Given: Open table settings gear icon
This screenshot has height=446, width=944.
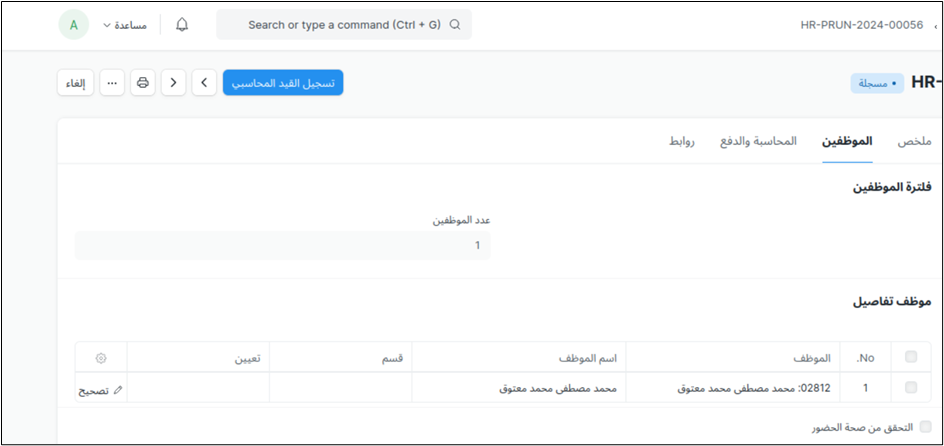Looking at the screenshot, I should pyautogui.click(x=101, y=358).
